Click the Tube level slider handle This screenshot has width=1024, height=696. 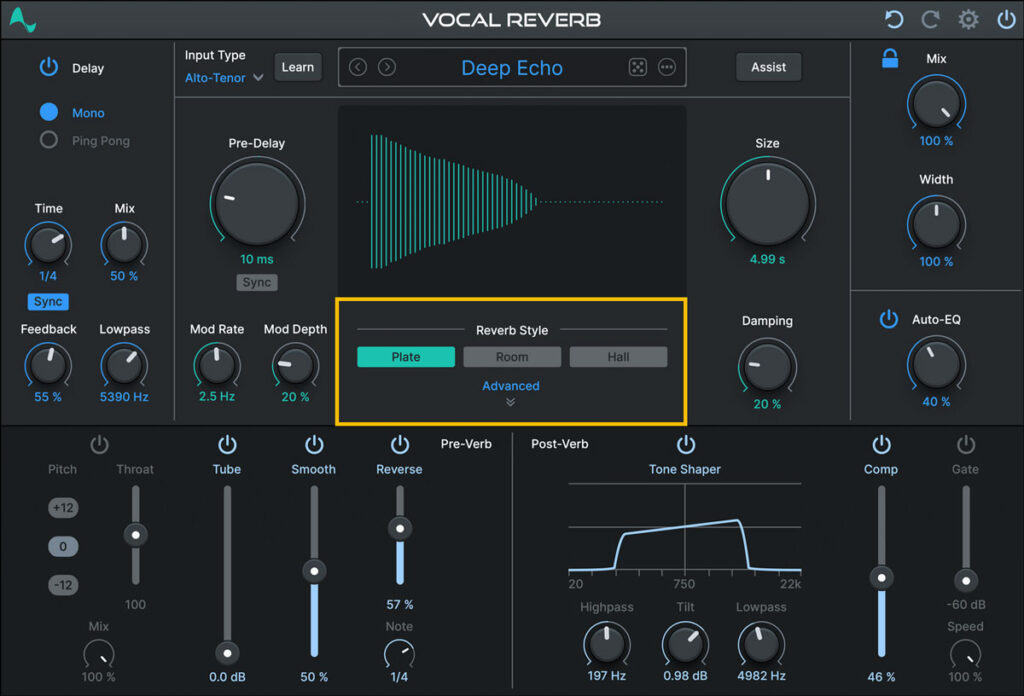pyautogui.click(x=227, y=653)
